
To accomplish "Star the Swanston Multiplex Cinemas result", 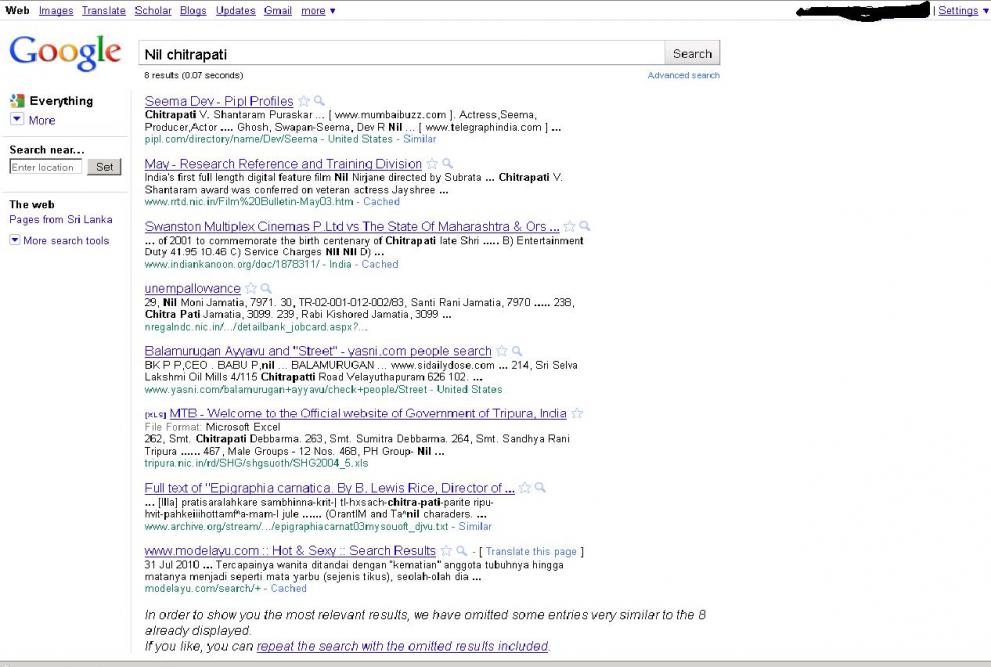I will 569,226.
